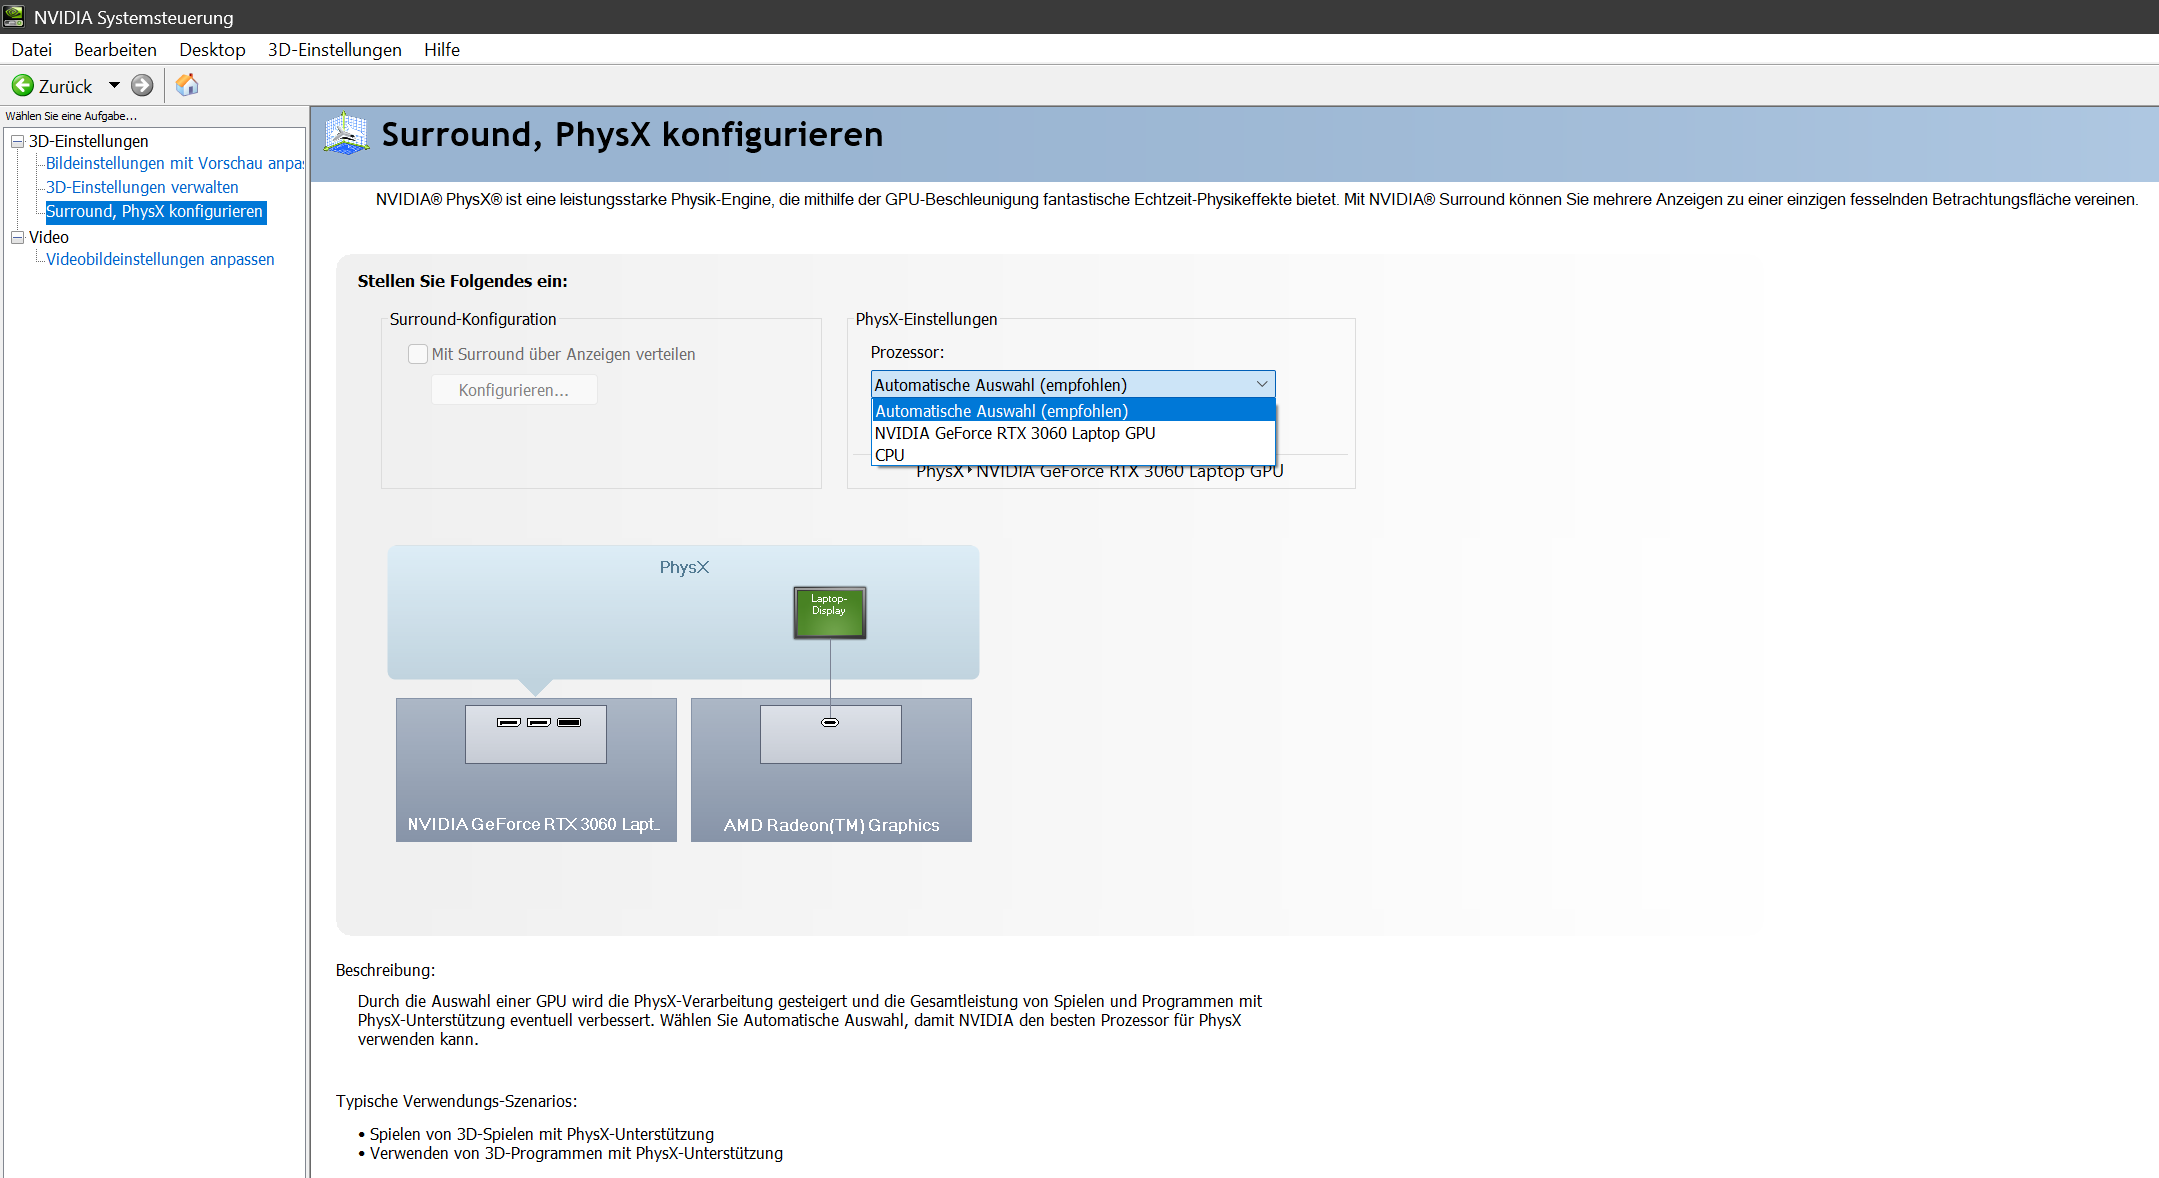
Task: Collapse the 3D-Einstellungen tree node
Action: point(17,142)
